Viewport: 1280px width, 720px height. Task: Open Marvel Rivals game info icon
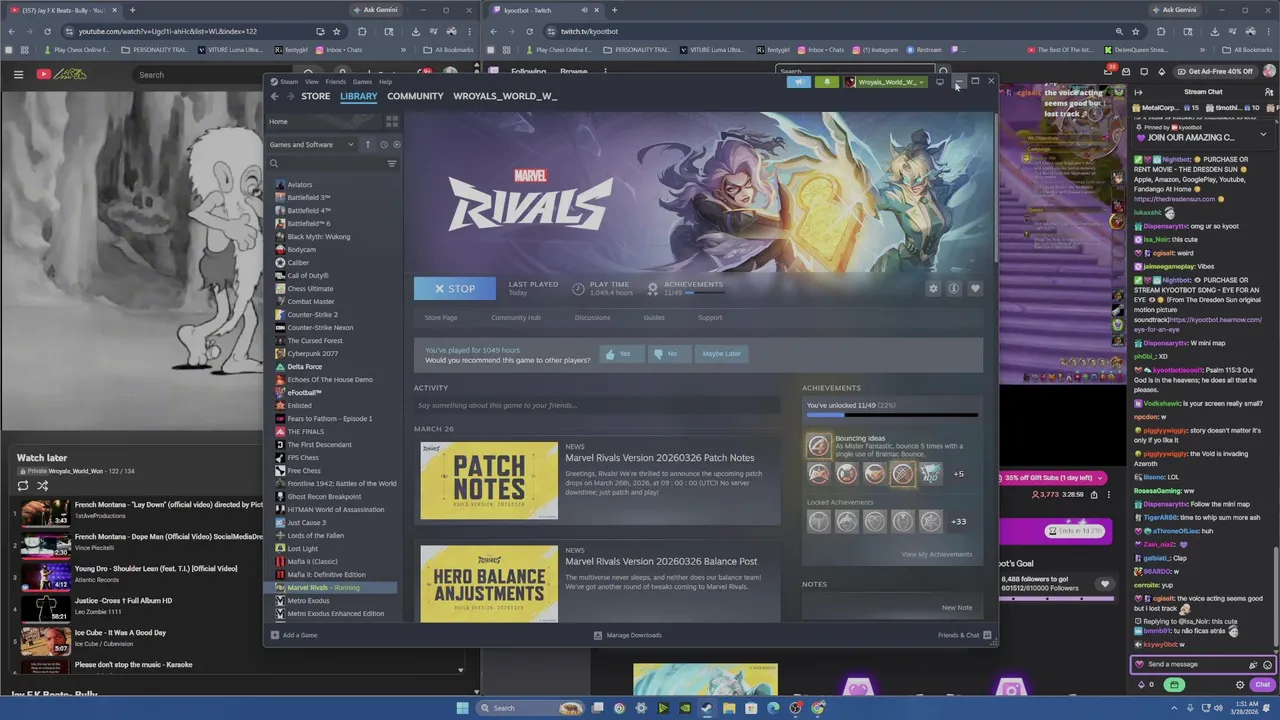click(954, 288)
